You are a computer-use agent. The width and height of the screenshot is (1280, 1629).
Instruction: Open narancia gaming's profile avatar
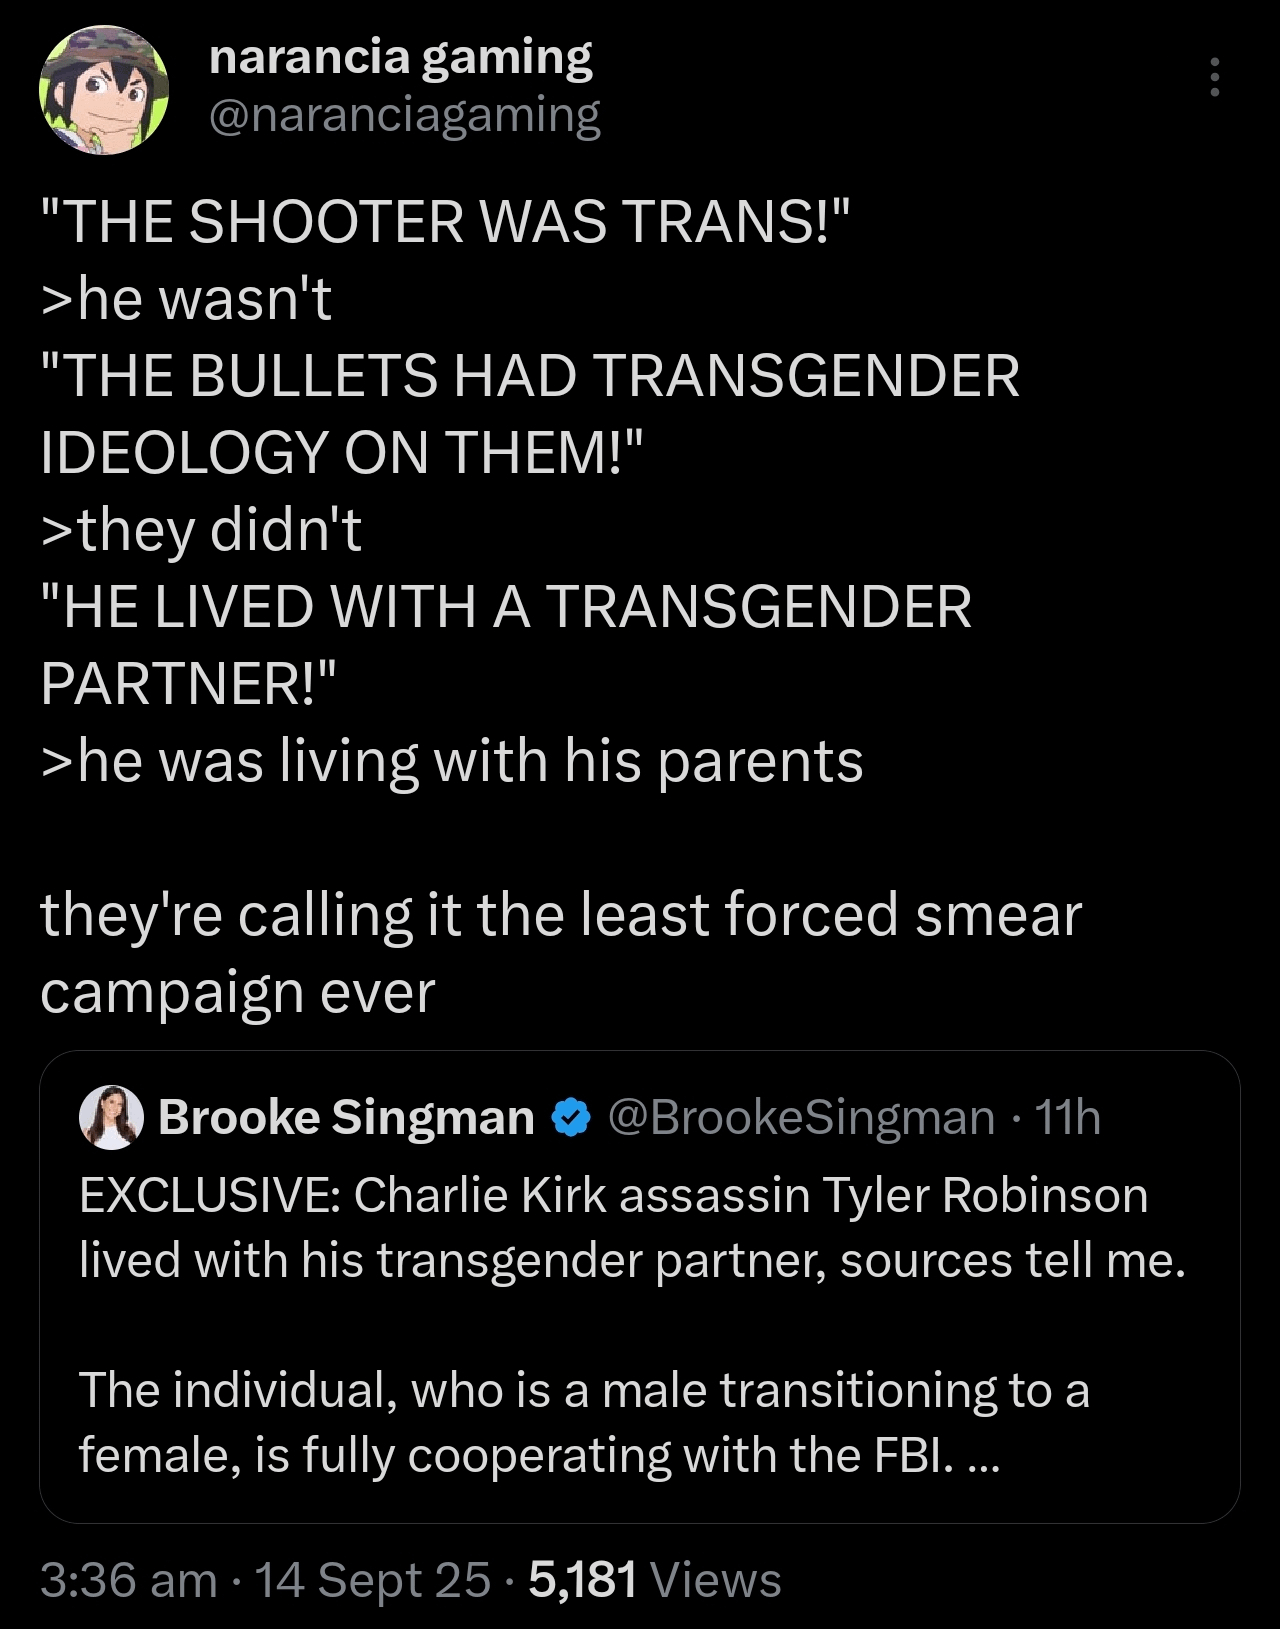tap(104, 90)
